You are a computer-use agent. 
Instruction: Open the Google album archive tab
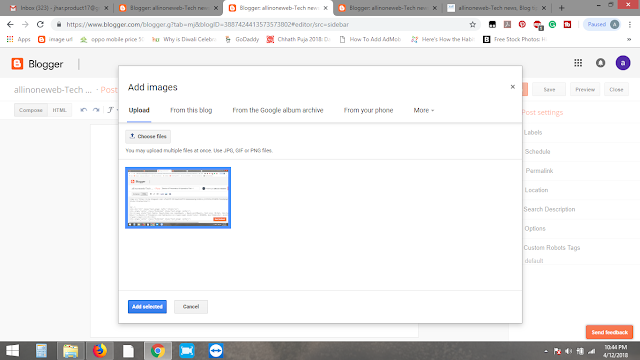point(278,110)
